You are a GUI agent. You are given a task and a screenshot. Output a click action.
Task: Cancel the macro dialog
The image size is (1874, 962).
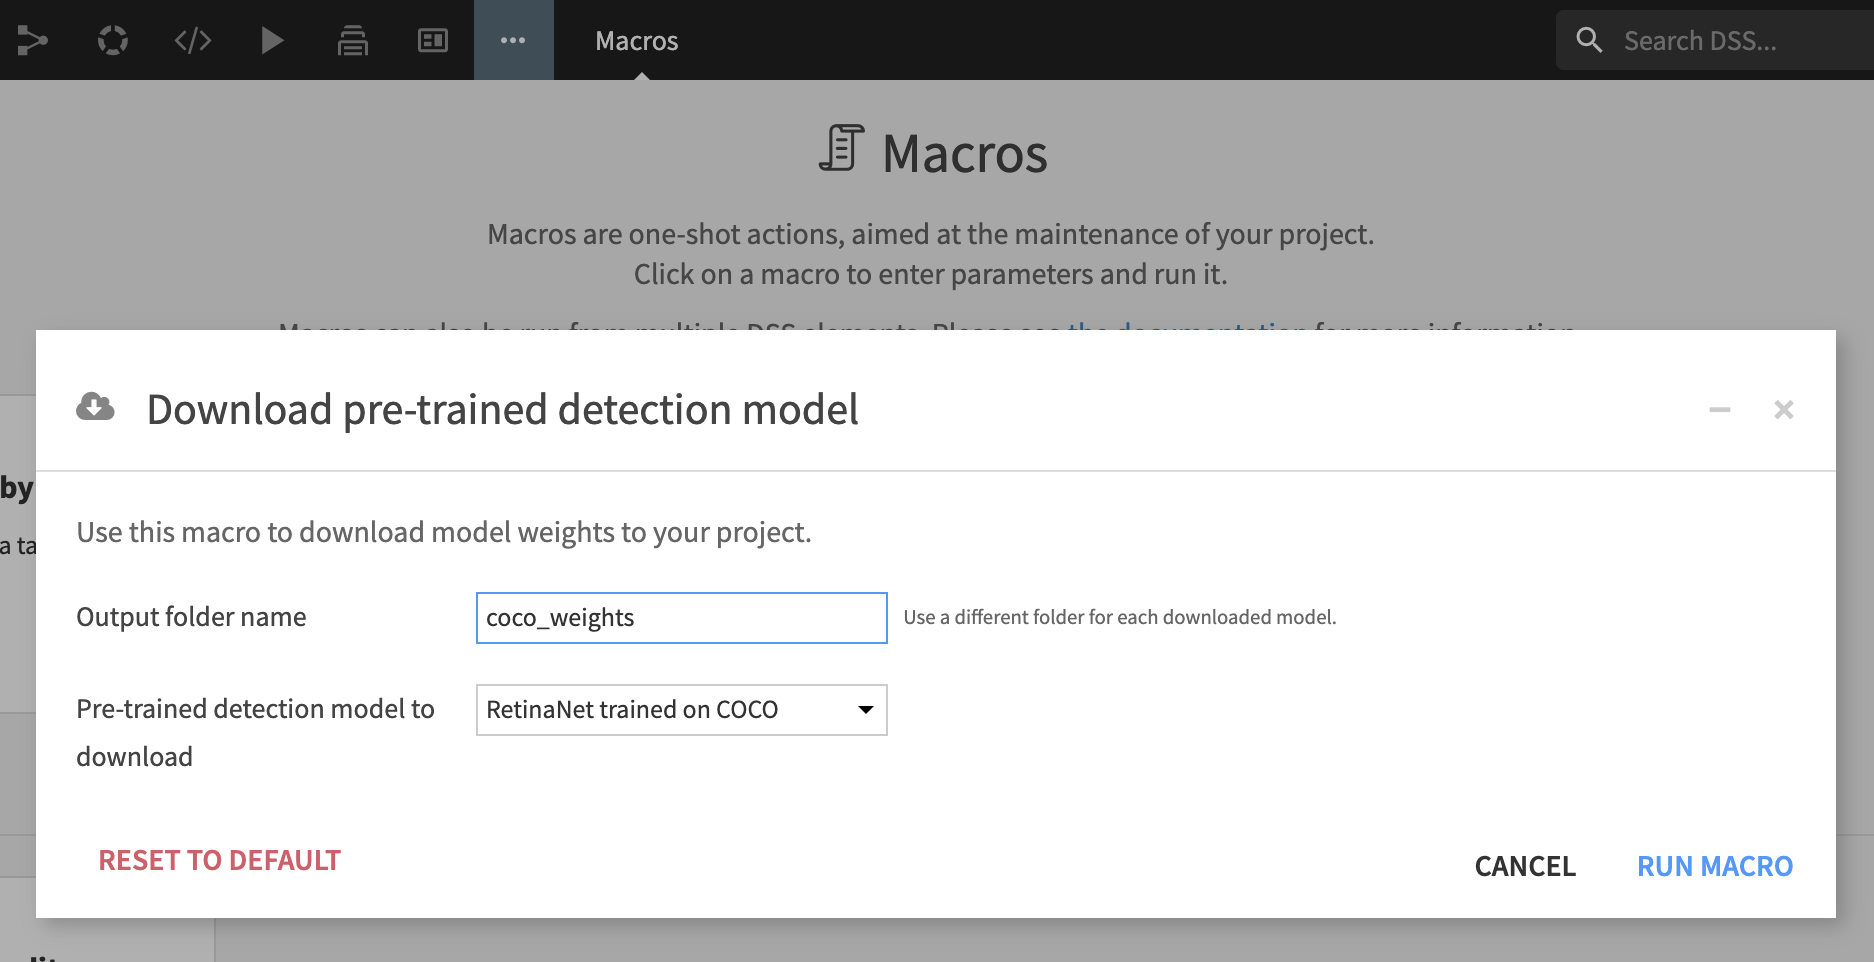tap(1525, 866)
